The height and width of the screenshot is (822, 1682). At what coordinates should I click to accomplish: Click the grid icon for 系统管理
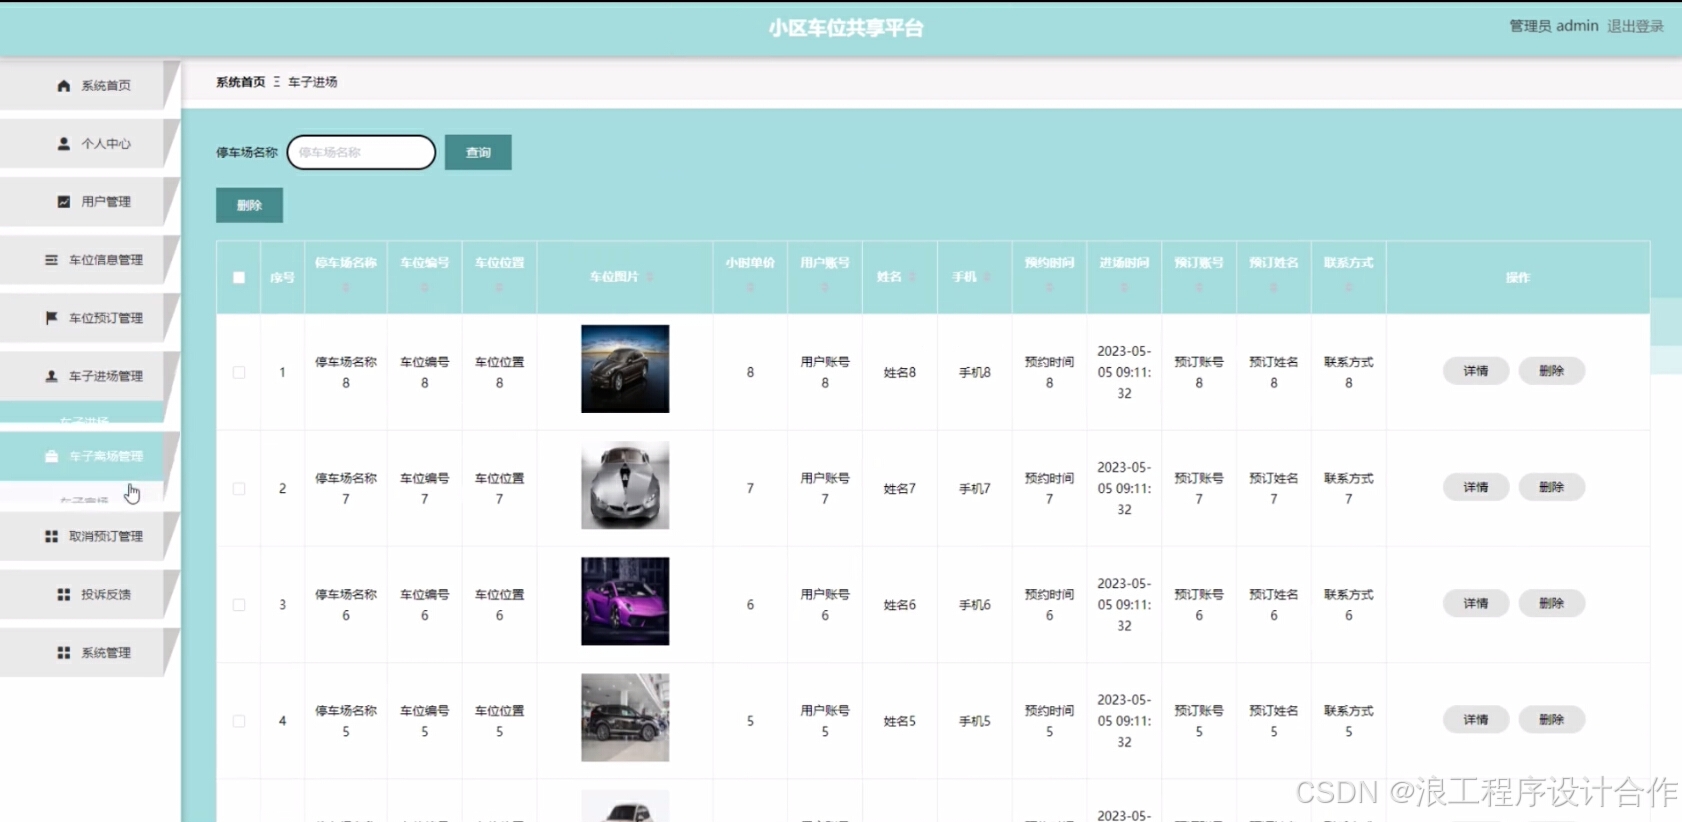64,652
